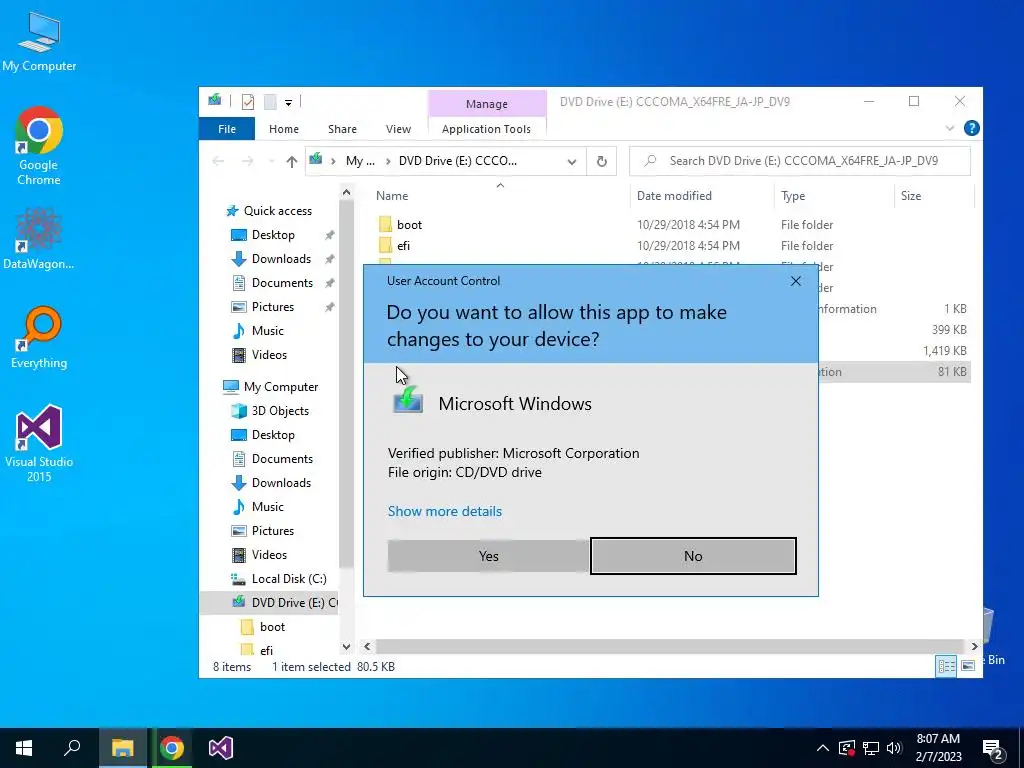Switch to the View ribbon tab

398,129
